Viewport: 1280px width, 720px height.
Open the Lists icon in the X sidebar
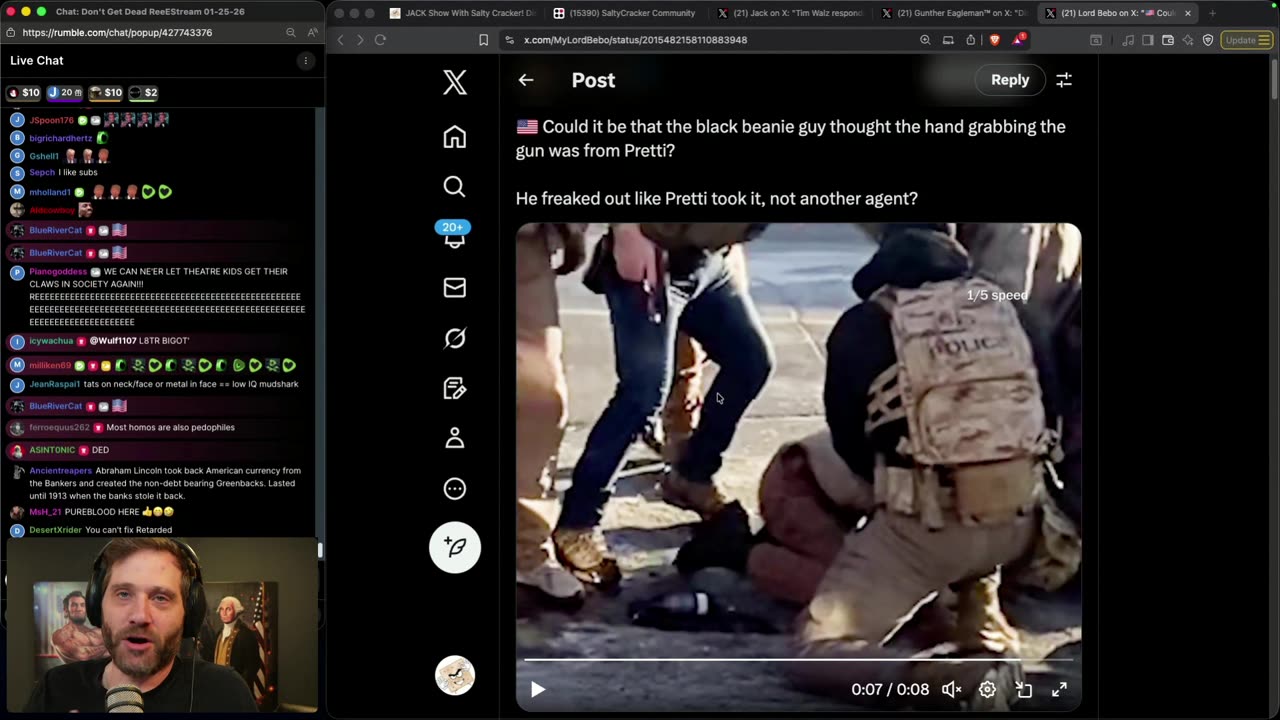point(455,388)
